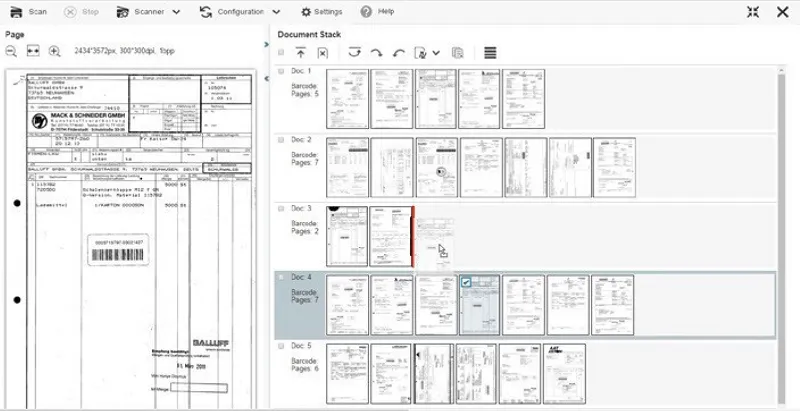Expand the Configuration dropdown chevron
800x411 pixels.
(276, 12)
